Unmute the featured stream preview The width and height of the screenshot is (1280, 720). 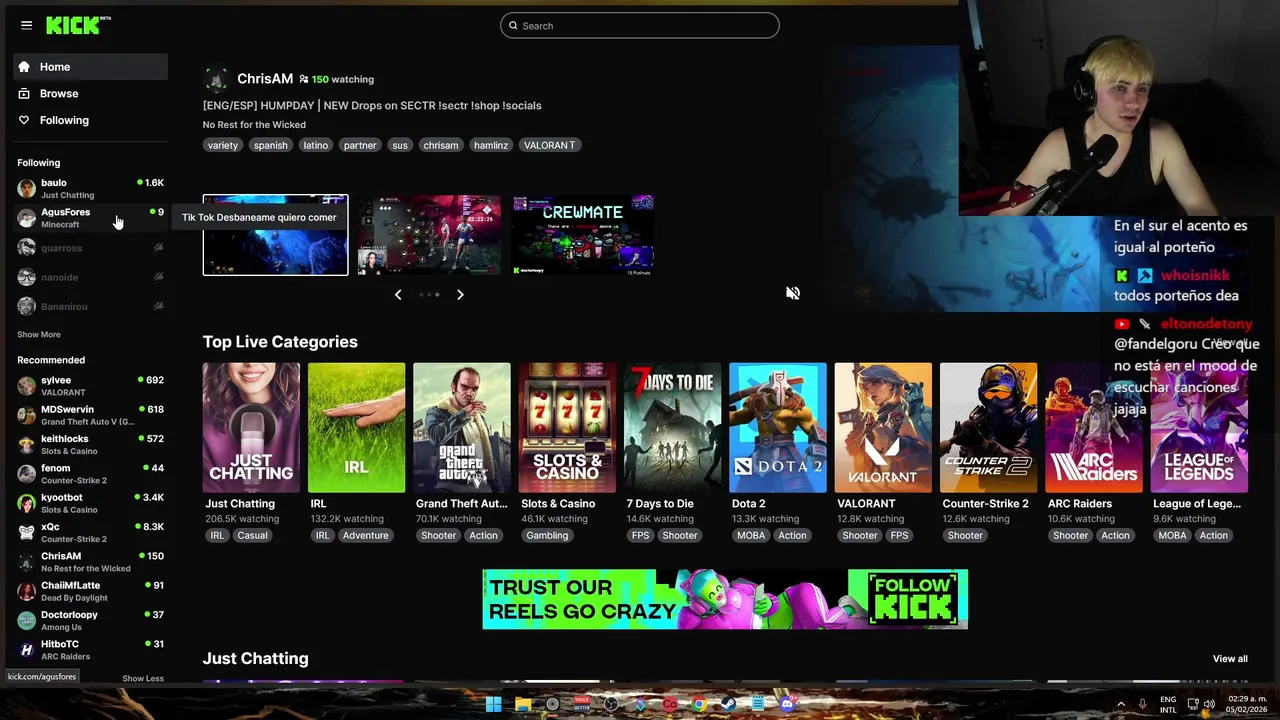pyautogui.click(x=793, y=293)
